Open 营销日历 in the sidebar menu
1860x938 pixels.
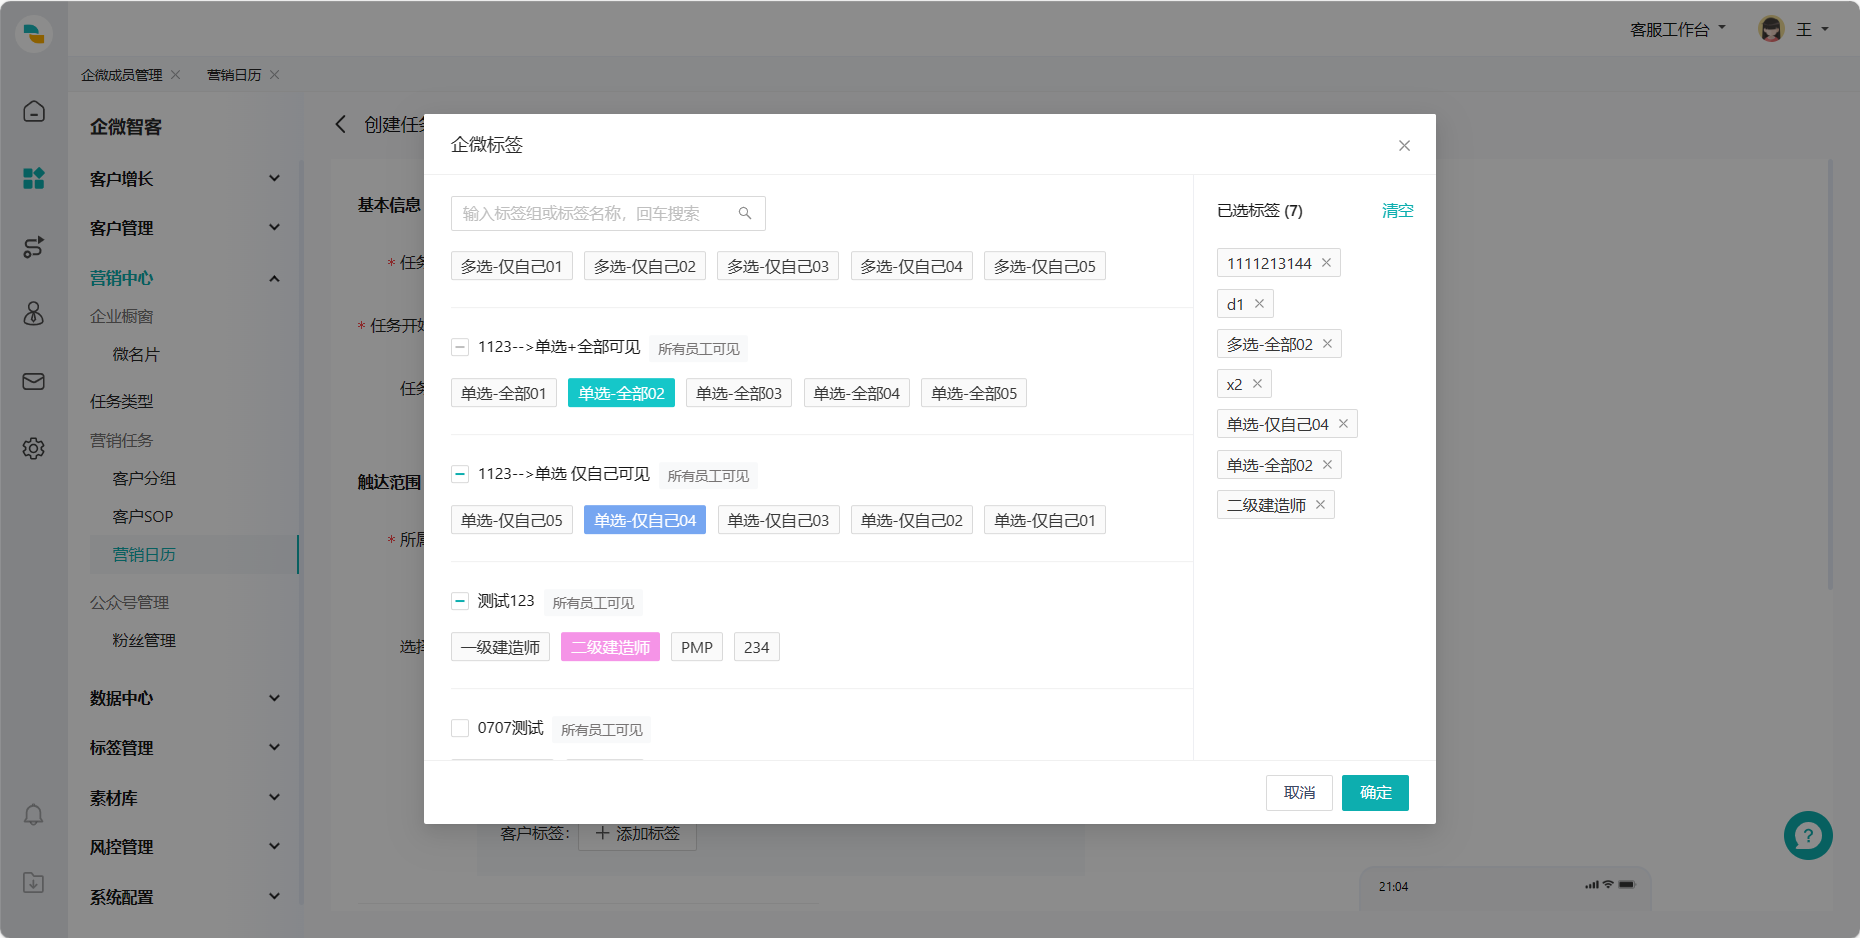(144, 554)
